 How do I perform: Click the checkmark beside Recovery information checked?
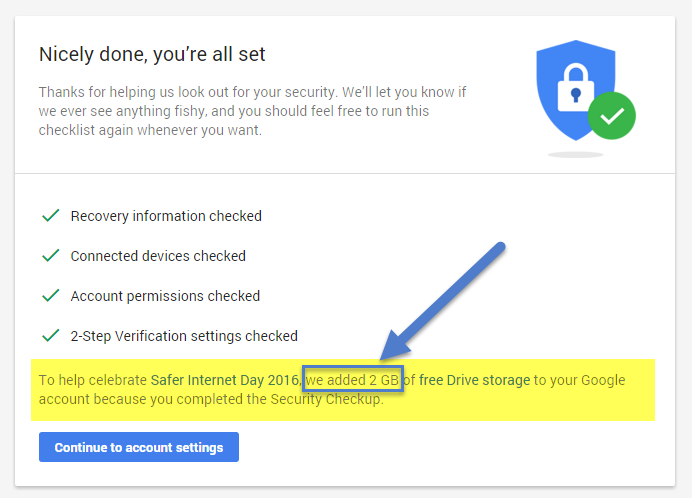(x=51, y=215)
